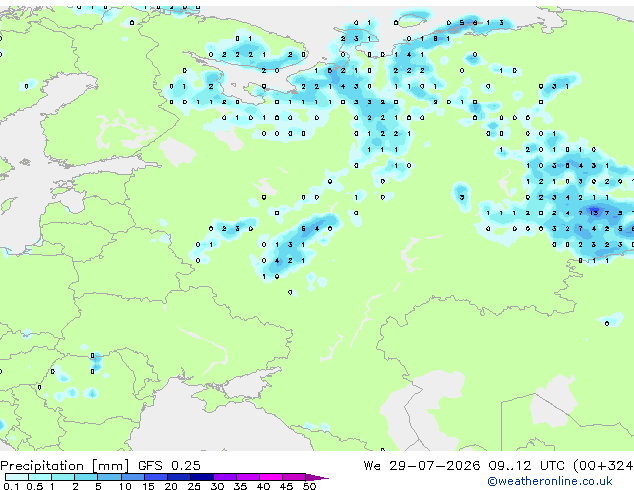
Task: Click the legend label '0.5'
Action: click(35, 486)
